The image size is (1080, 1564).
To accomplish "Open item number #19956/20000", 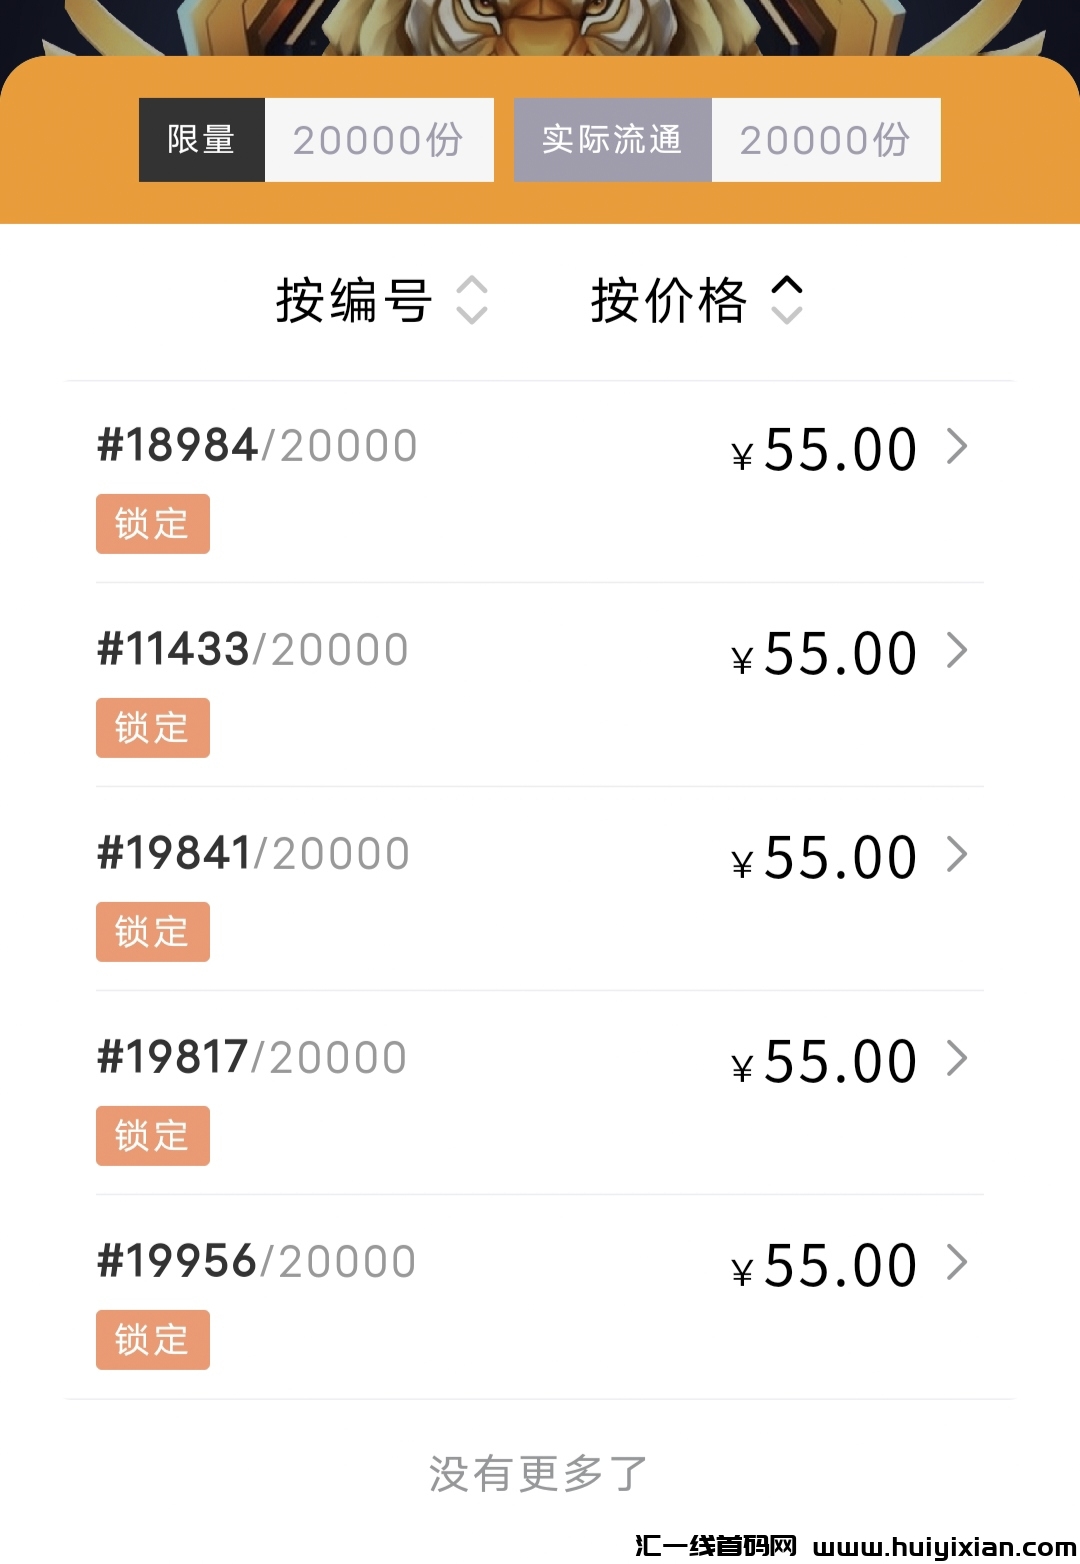I will point(256,1262).
